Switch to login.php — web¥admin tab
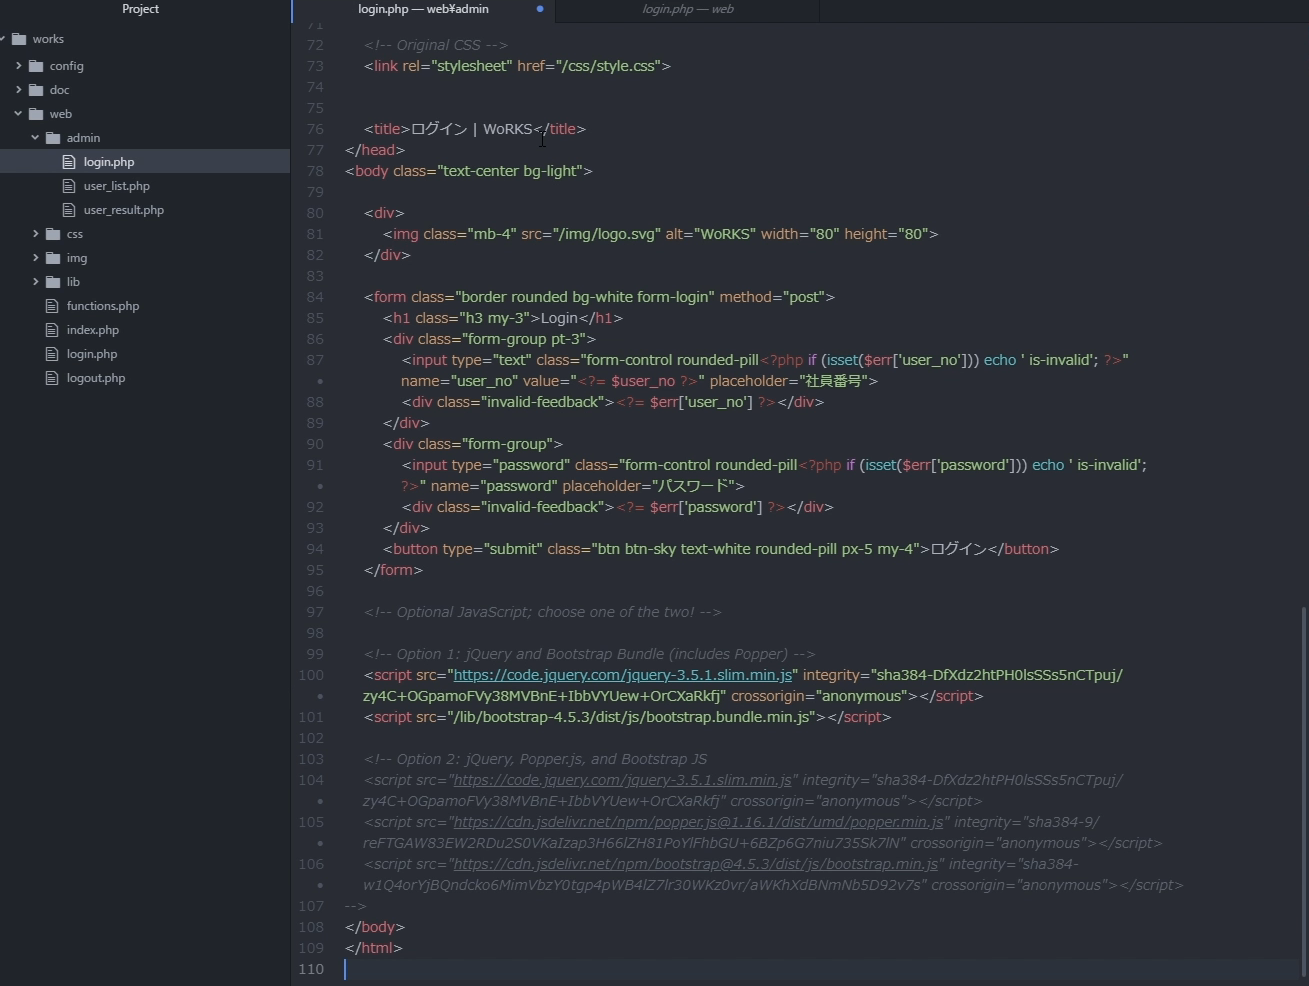Screen dimensions: 1309x986 click(x=423, y=10)
